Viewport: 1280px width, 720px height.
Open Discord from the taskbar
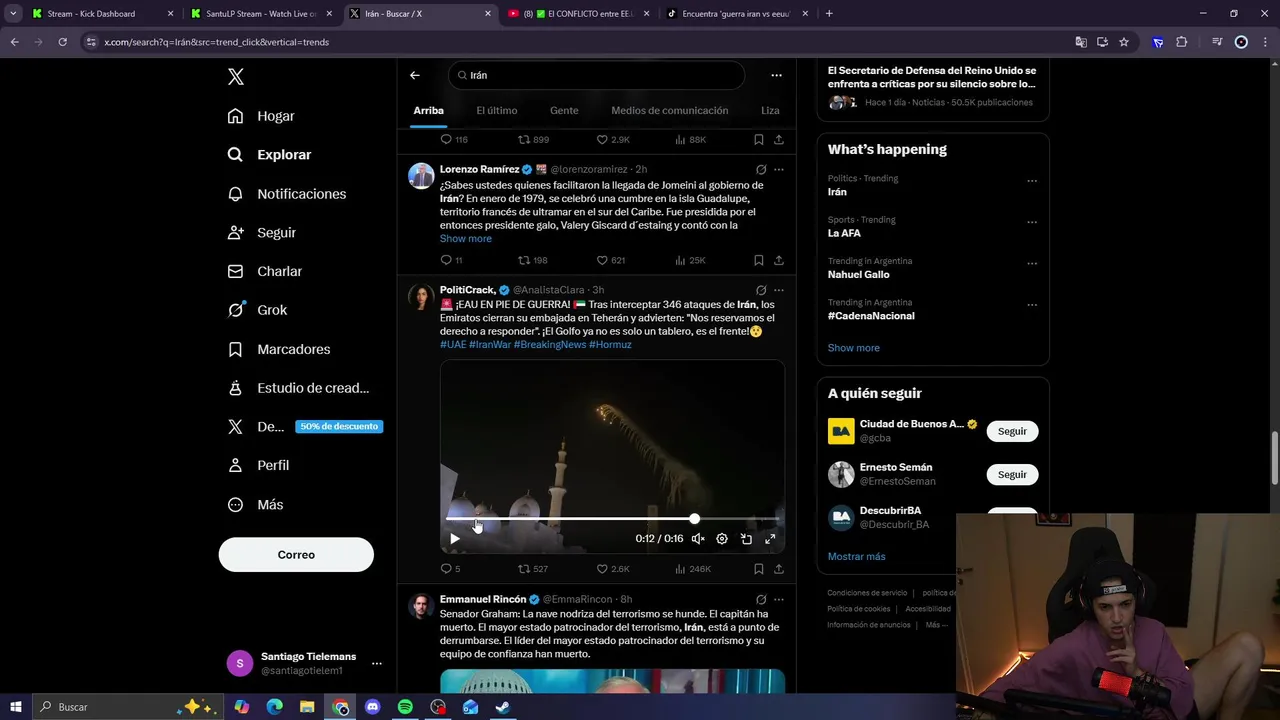pos(373,707)
